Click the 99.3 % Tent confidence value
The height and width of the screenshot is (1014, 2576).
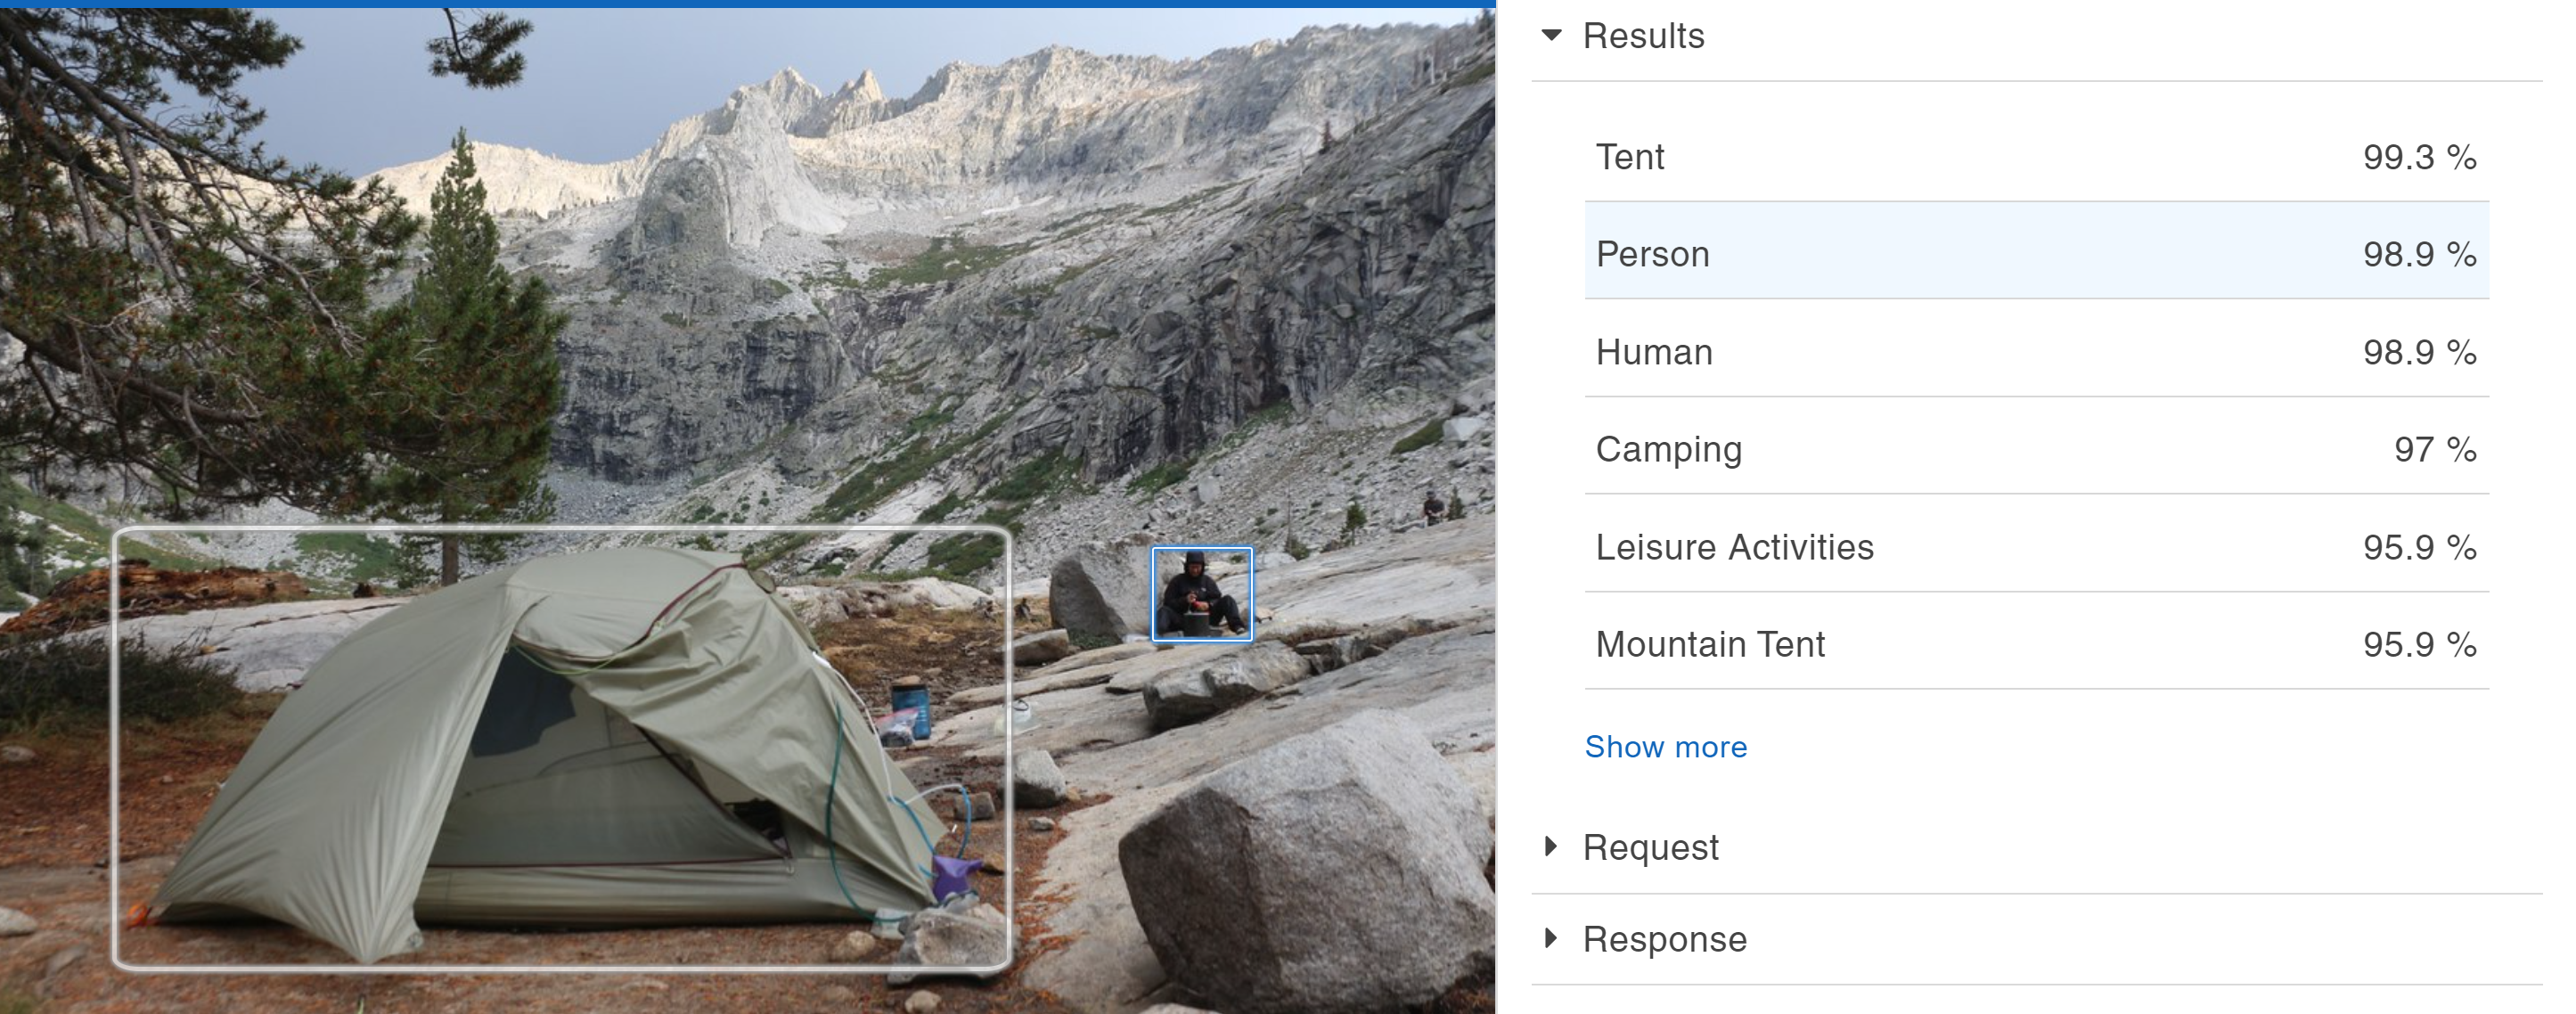(x=2419, y=157)
